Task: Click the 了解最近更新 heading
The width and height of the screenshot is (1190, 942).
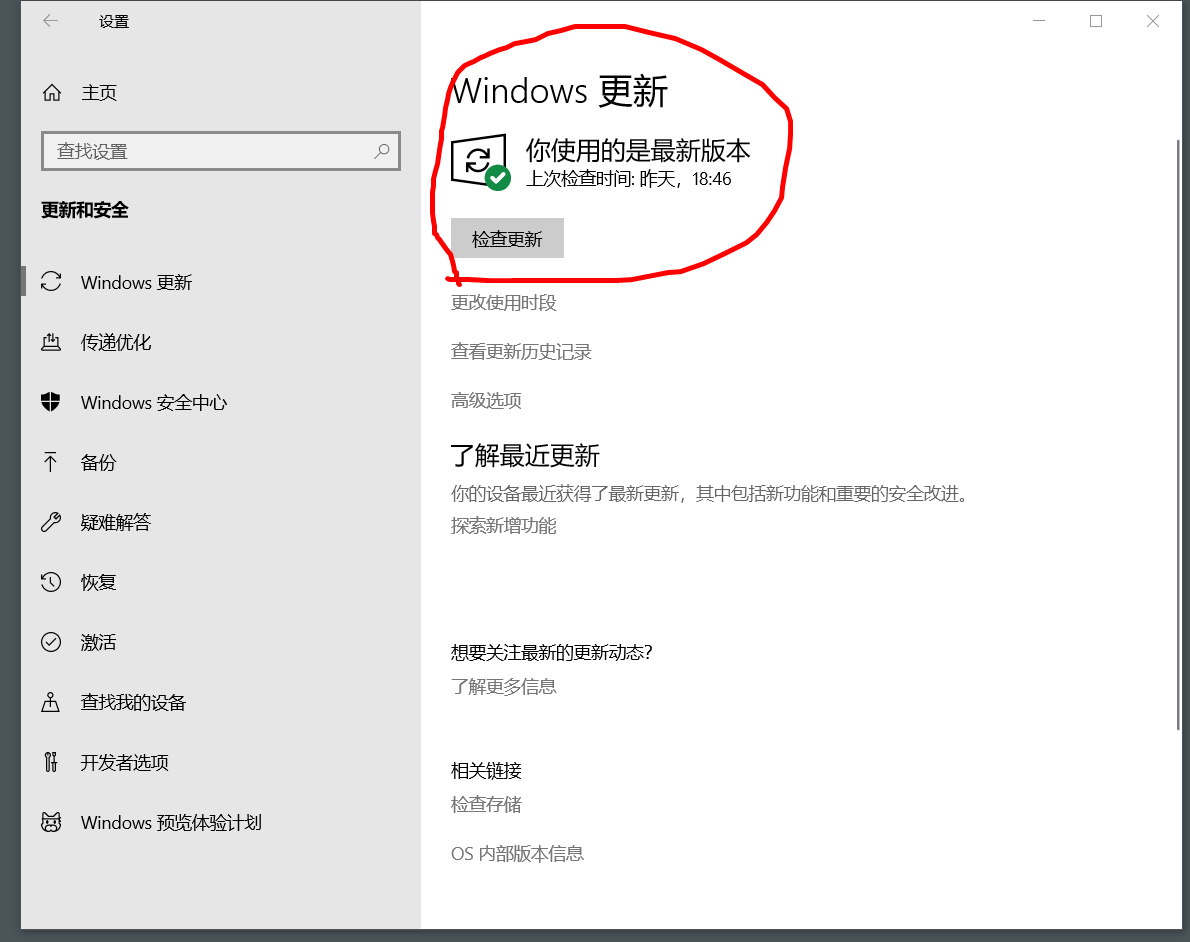Action: [525, 455]
